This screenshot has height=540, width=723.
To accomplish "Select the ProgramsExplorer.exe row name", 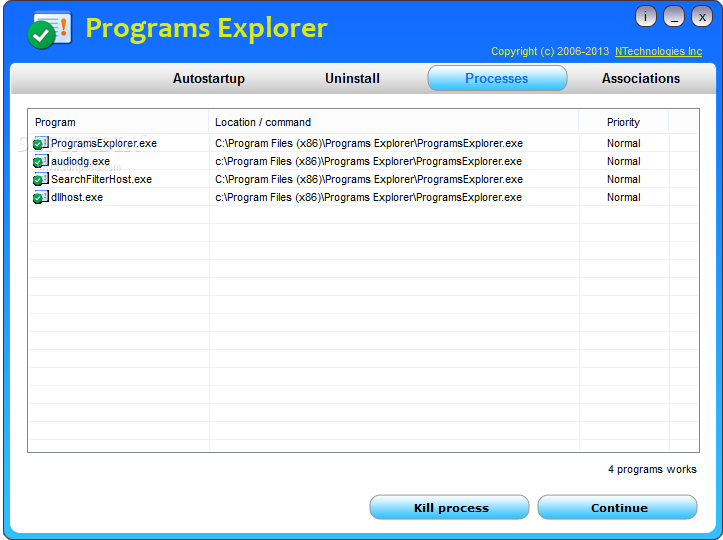I will 104,143.
